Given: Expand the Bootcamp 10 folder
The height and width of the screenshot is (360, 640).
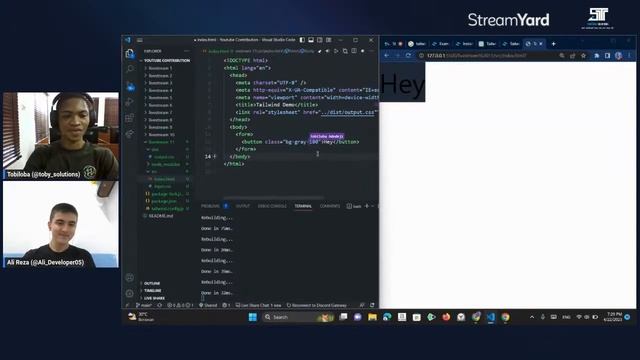Looking at the screenshot, I should 161,134.
